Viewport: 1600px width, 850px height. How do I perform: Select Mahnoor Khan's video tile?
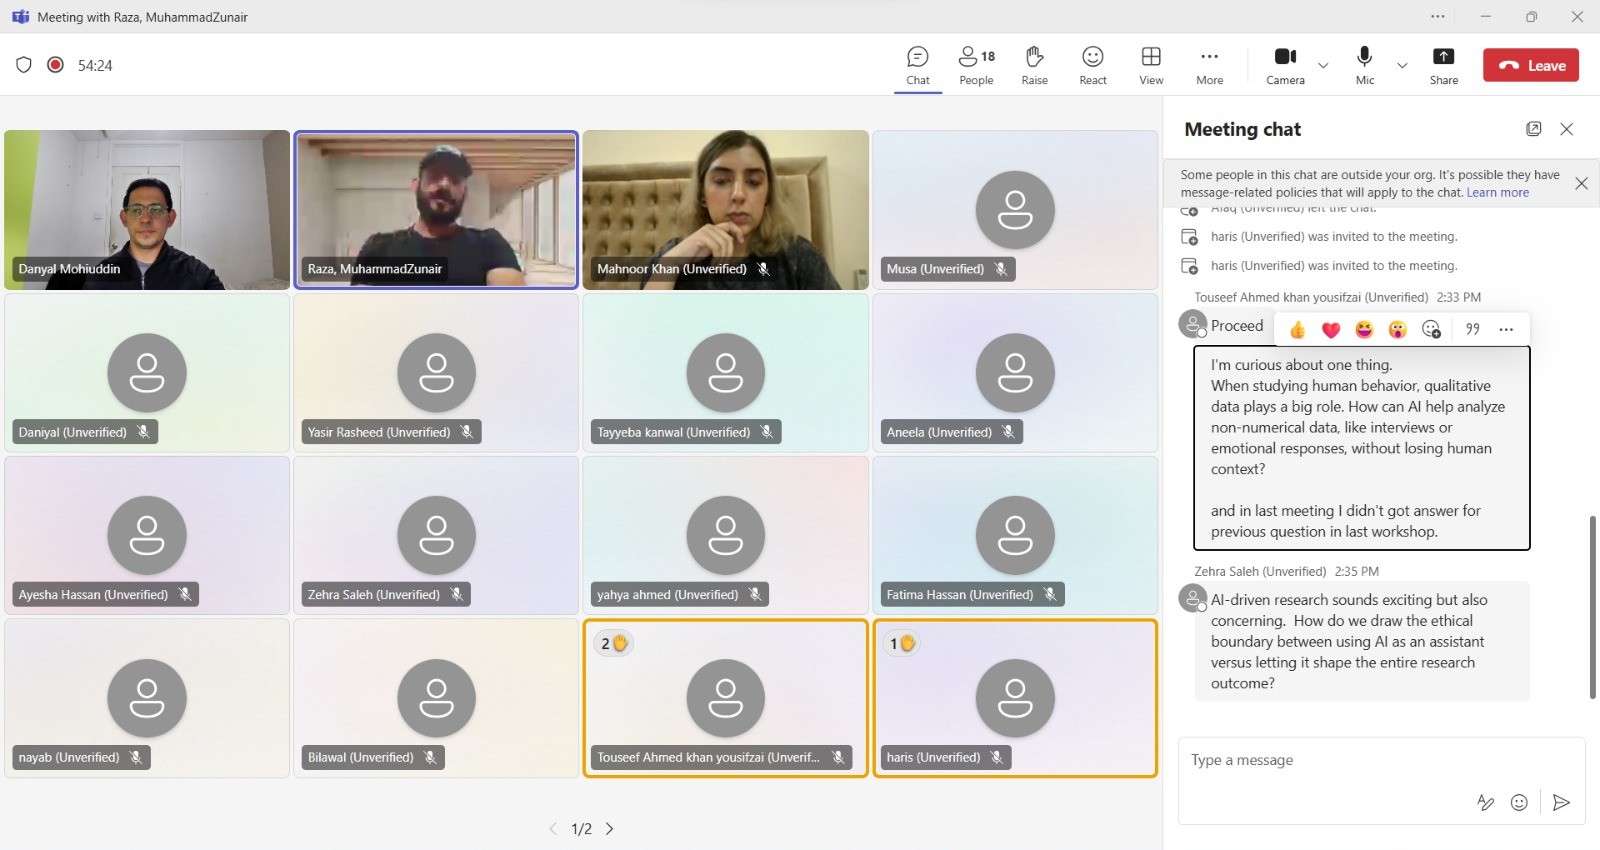[x=726, y=210]
